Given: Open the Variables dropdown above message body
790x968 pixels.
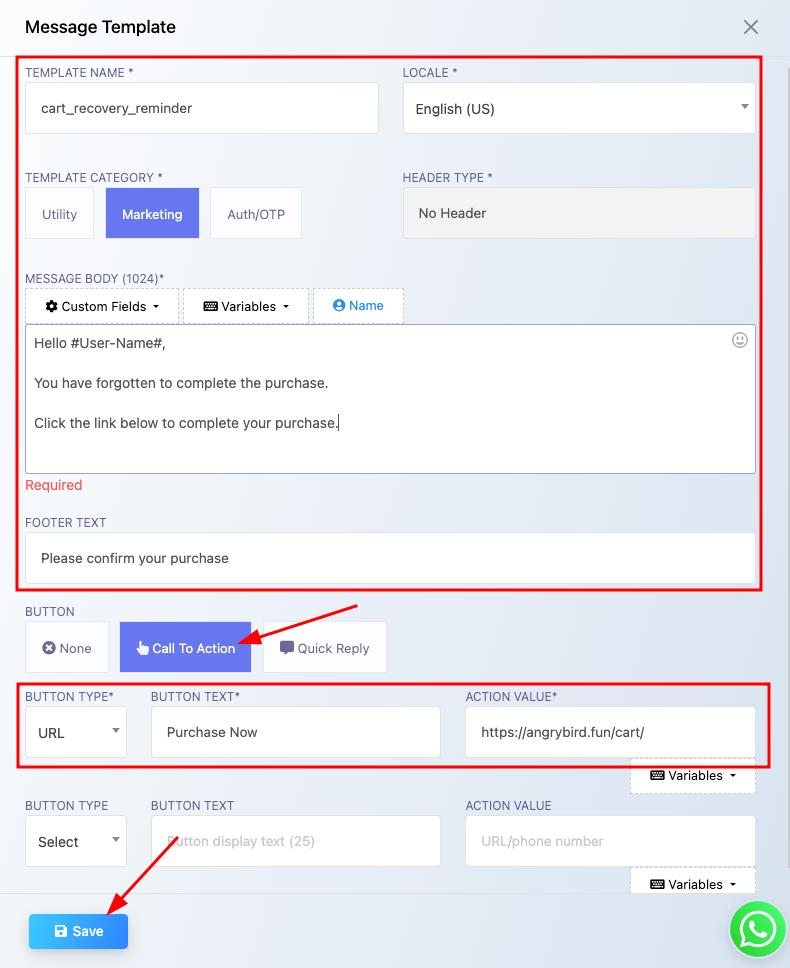Looking at the screenshot, I should (246, 306).
